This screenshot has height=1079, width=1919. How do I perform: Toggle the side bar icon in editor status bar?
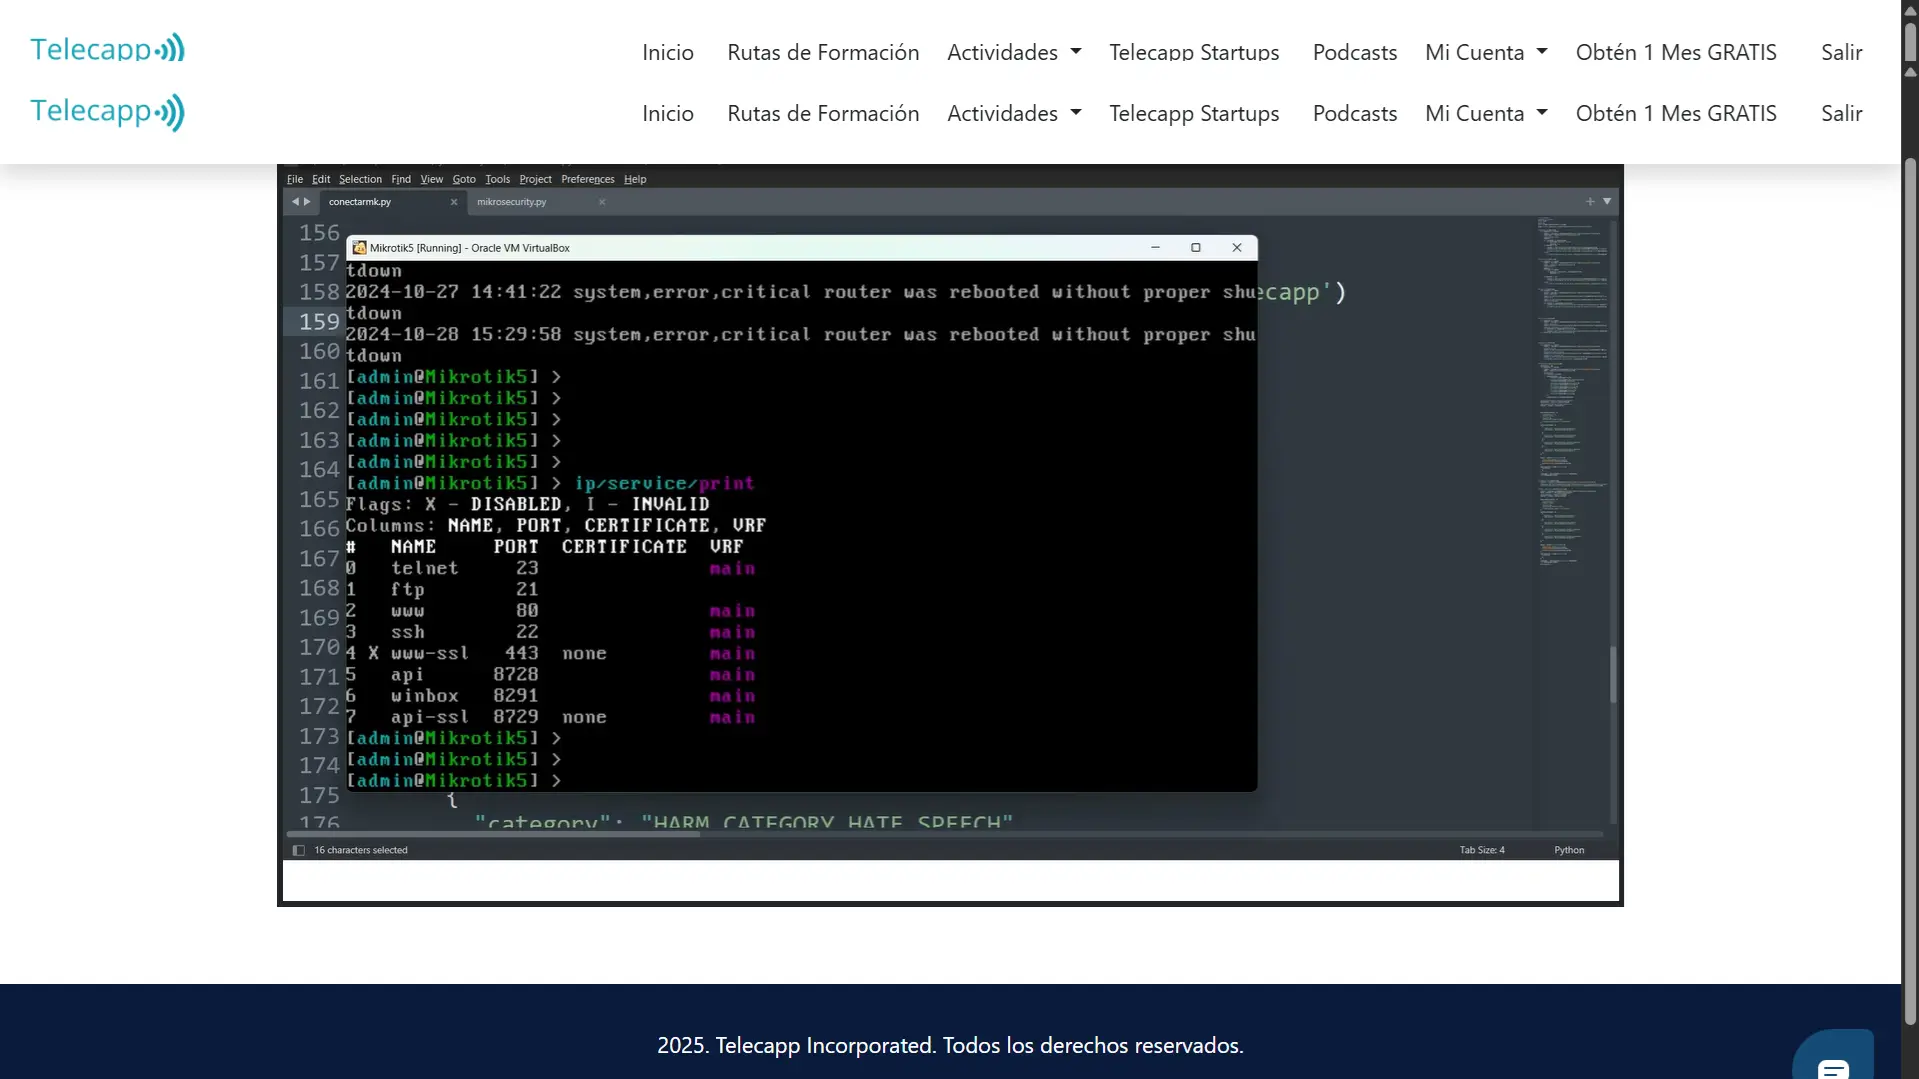tap(298, 850)
